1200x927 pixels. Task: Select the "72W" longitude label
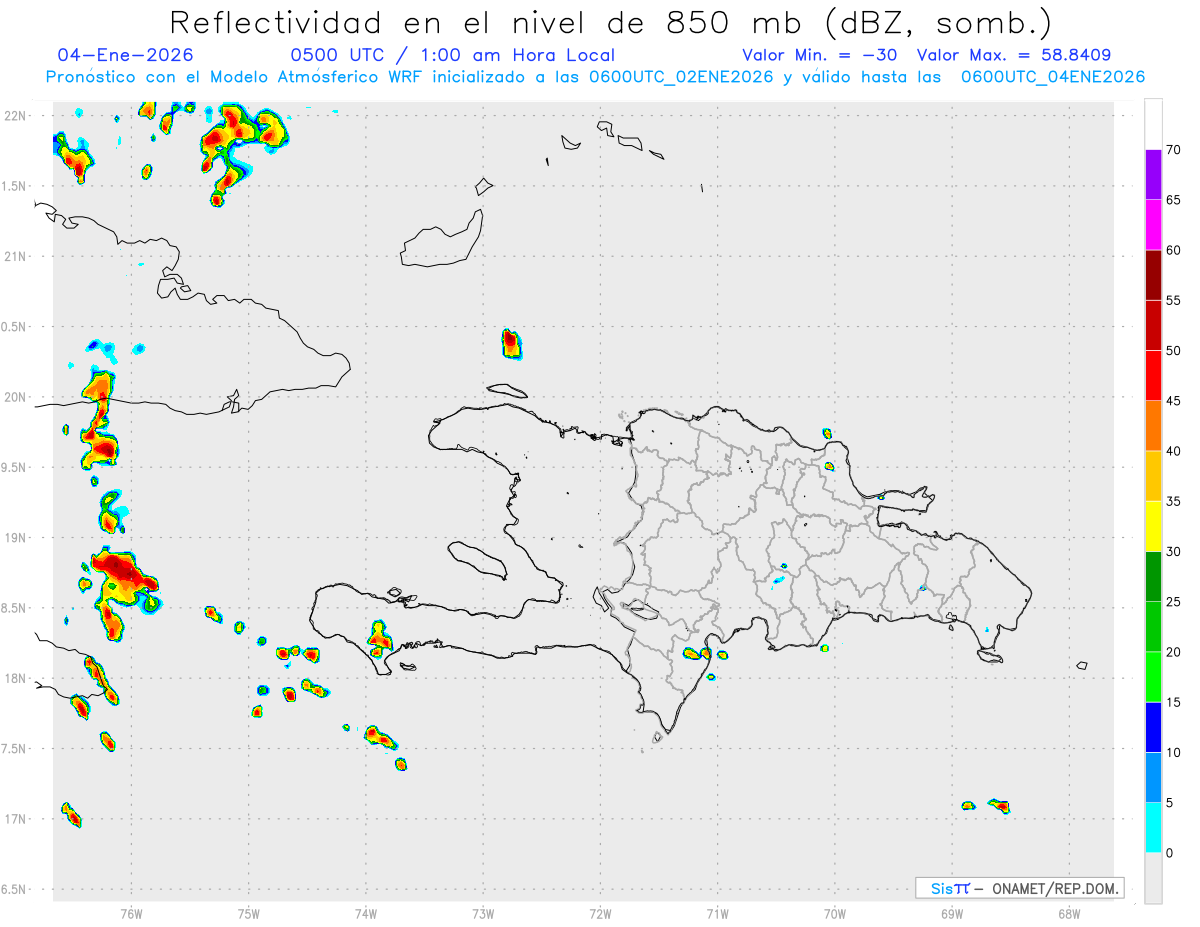(x=600, y=913)
